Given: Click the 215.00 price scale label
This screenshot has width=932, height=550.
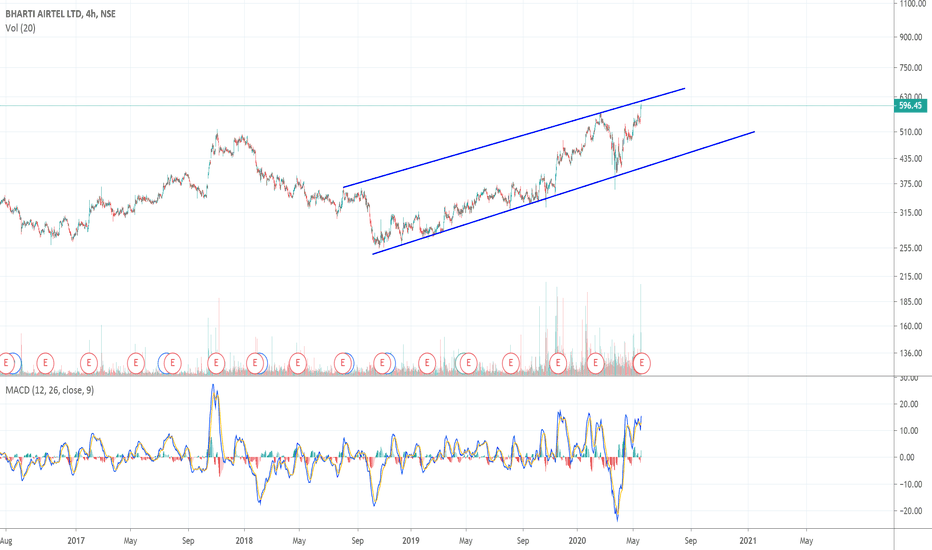Looking at the screenshot, I should [911, 276].
